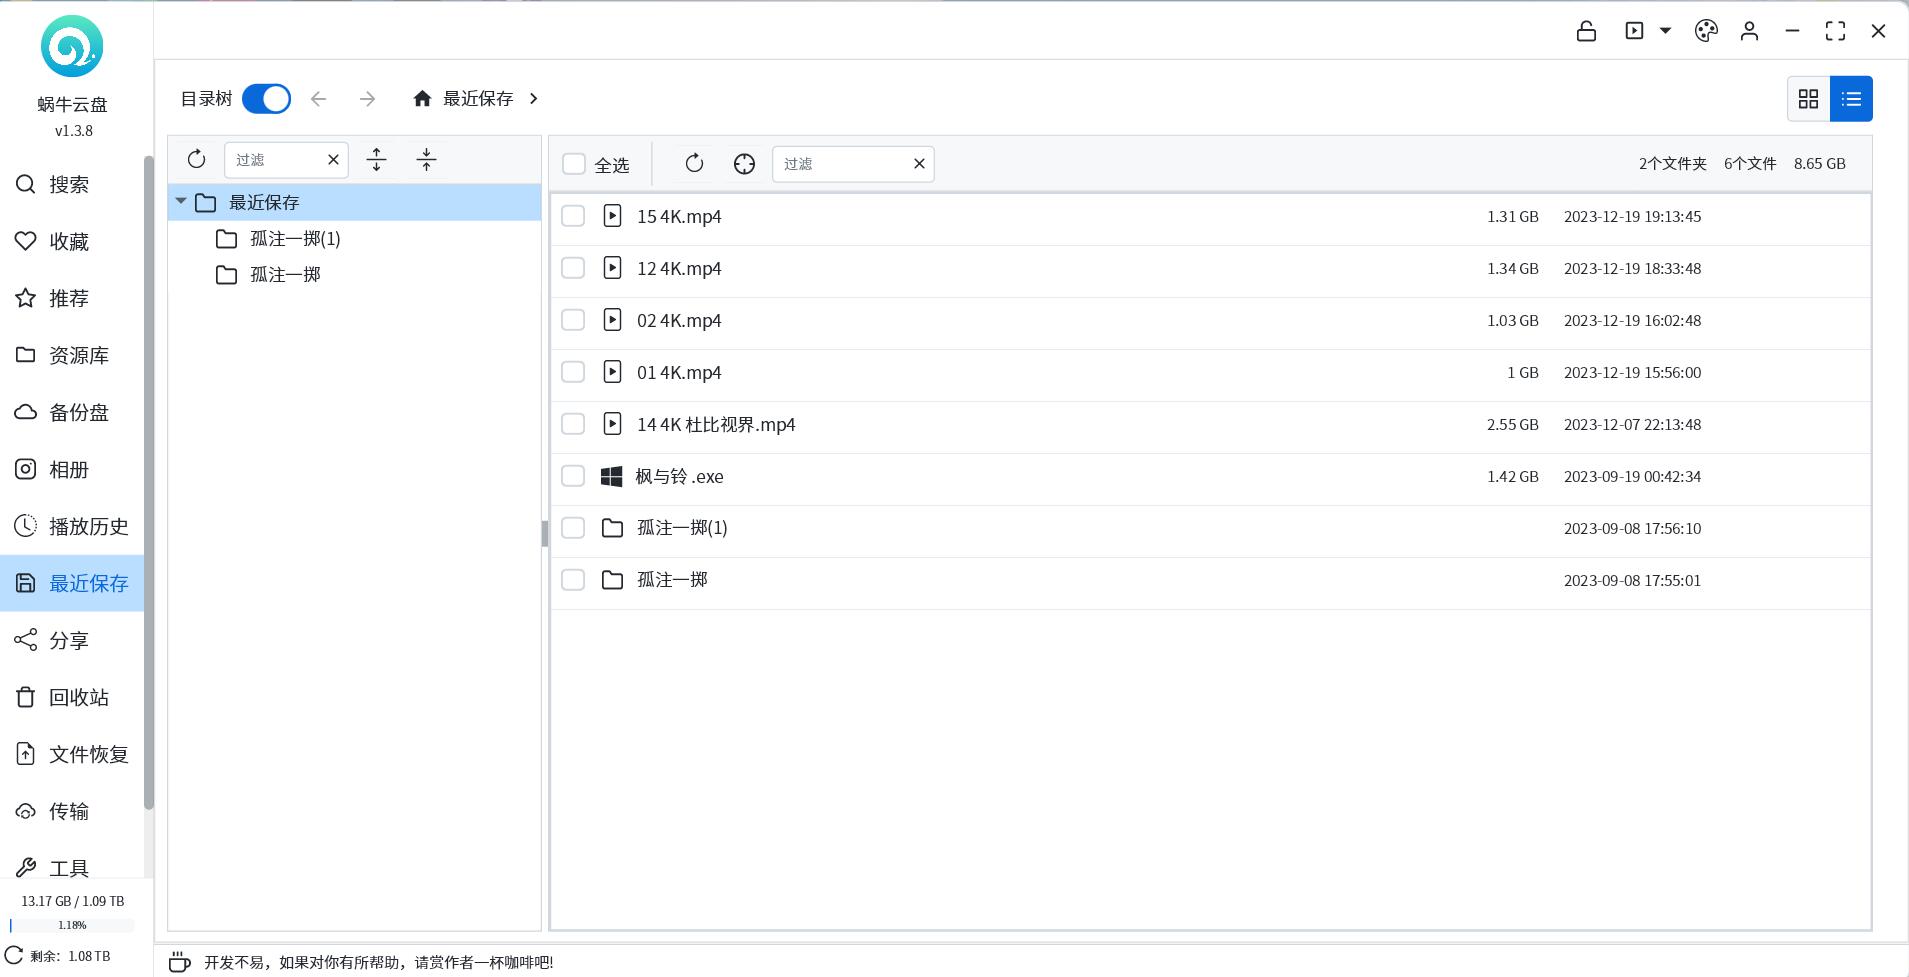Viewport: 1909px width, 977px height.
Task: Check the box for 12 4K.mp4
Action: click(573, 268)
